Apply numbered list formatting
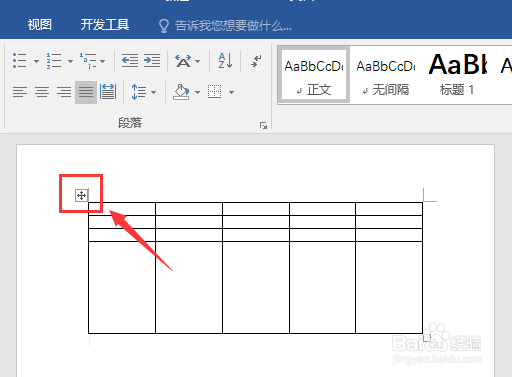 (x=54, y=61)
